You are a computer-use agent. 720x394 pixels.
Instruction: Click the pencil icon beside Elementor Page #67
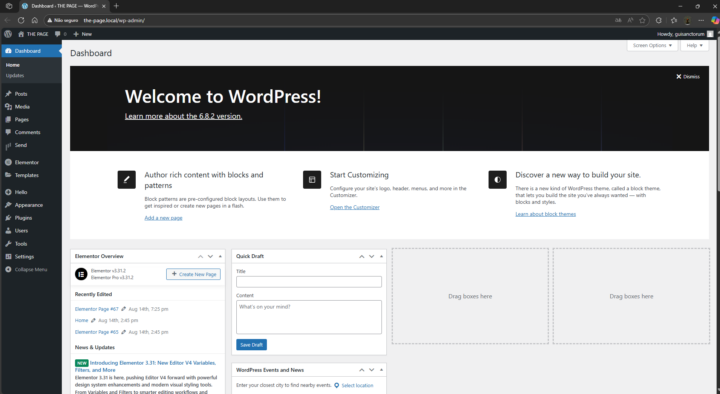pyautogui.click(x=123, y=309)
